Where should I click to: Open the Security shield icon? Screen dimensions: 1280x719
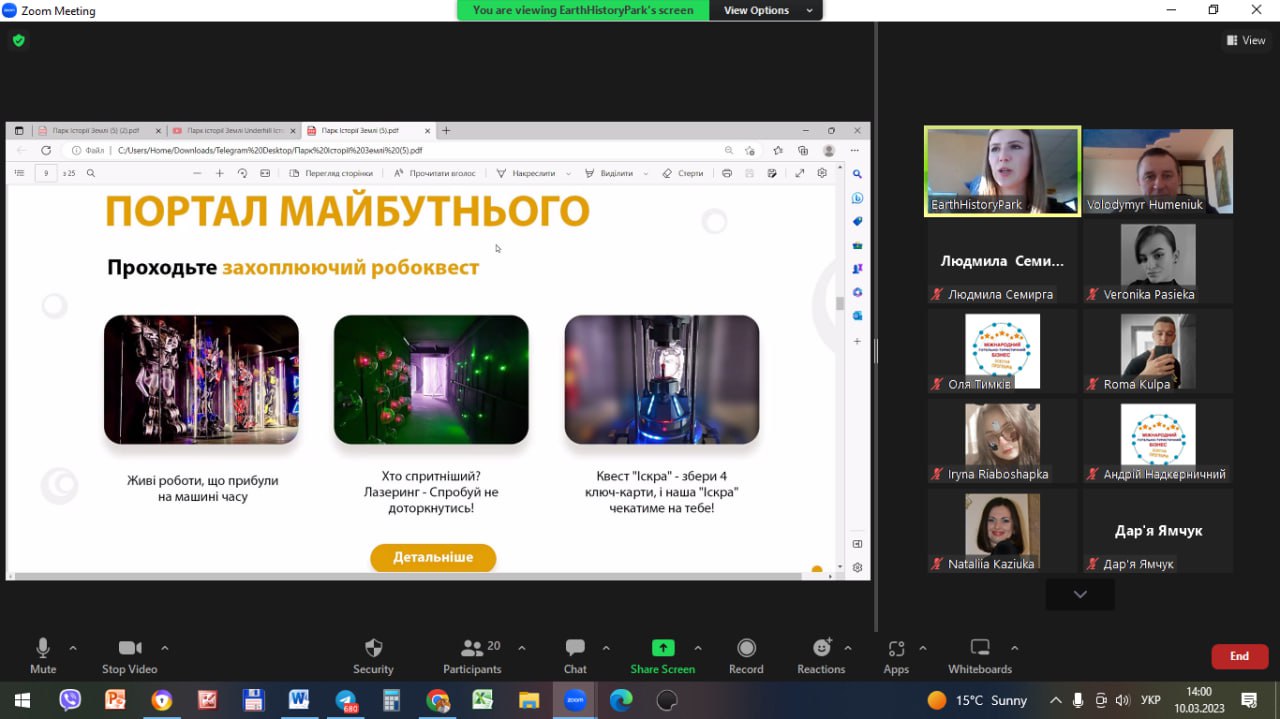pos(373,648)
